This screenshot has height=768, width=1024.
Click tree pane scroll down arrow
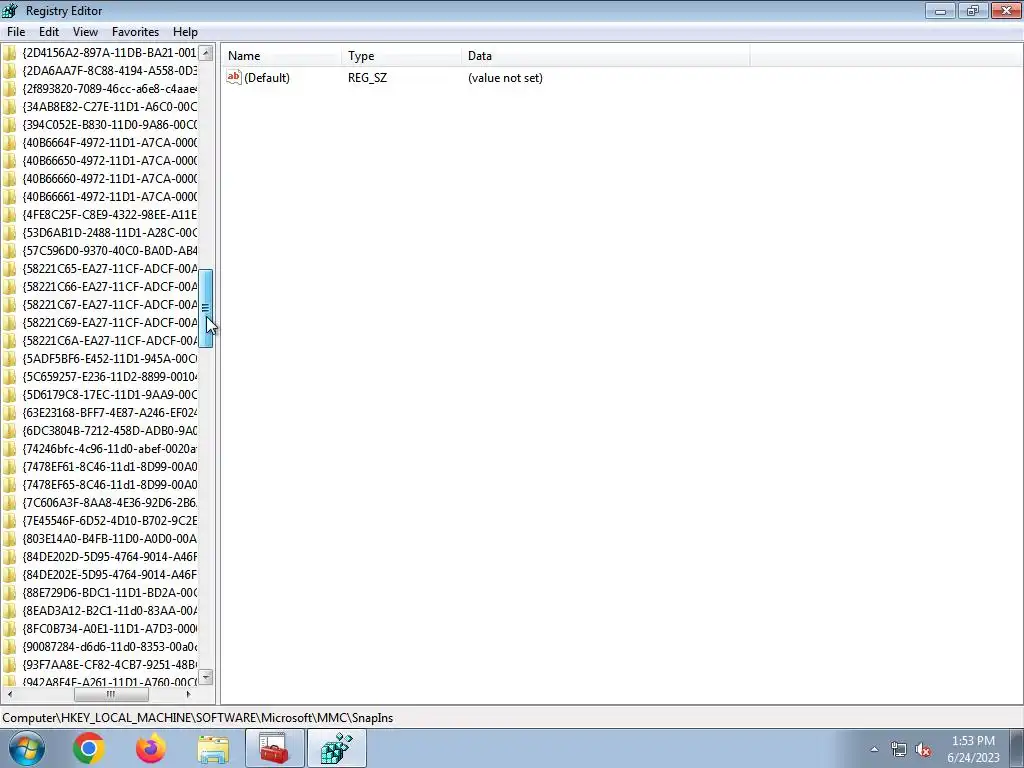pos(206,677)
